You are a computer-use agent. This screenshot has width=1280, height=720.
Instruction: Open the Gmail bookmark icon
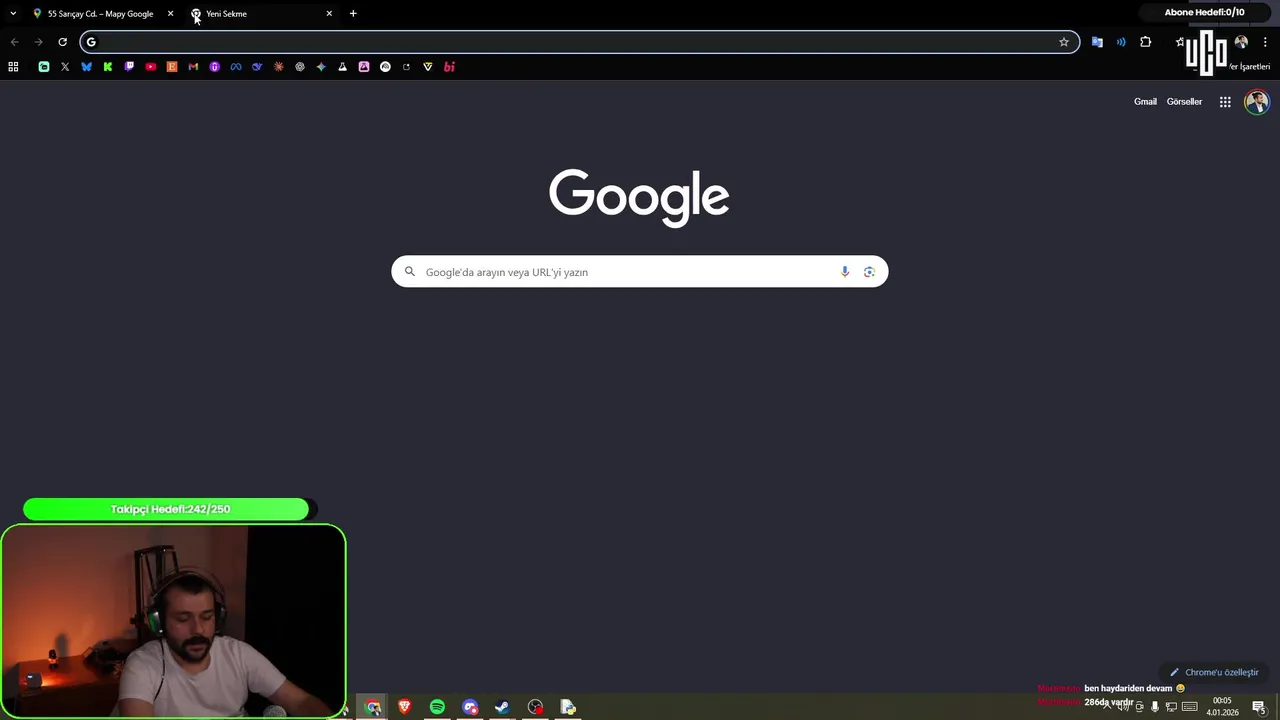click(193, 67)
